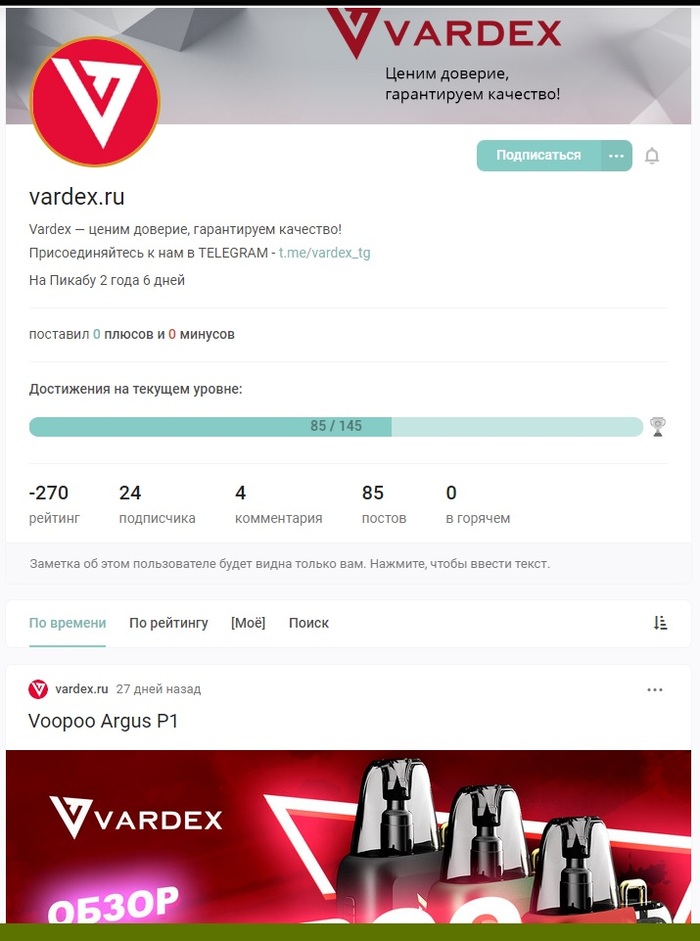Click the 24 подписчика counter

[x=157, y=505]
